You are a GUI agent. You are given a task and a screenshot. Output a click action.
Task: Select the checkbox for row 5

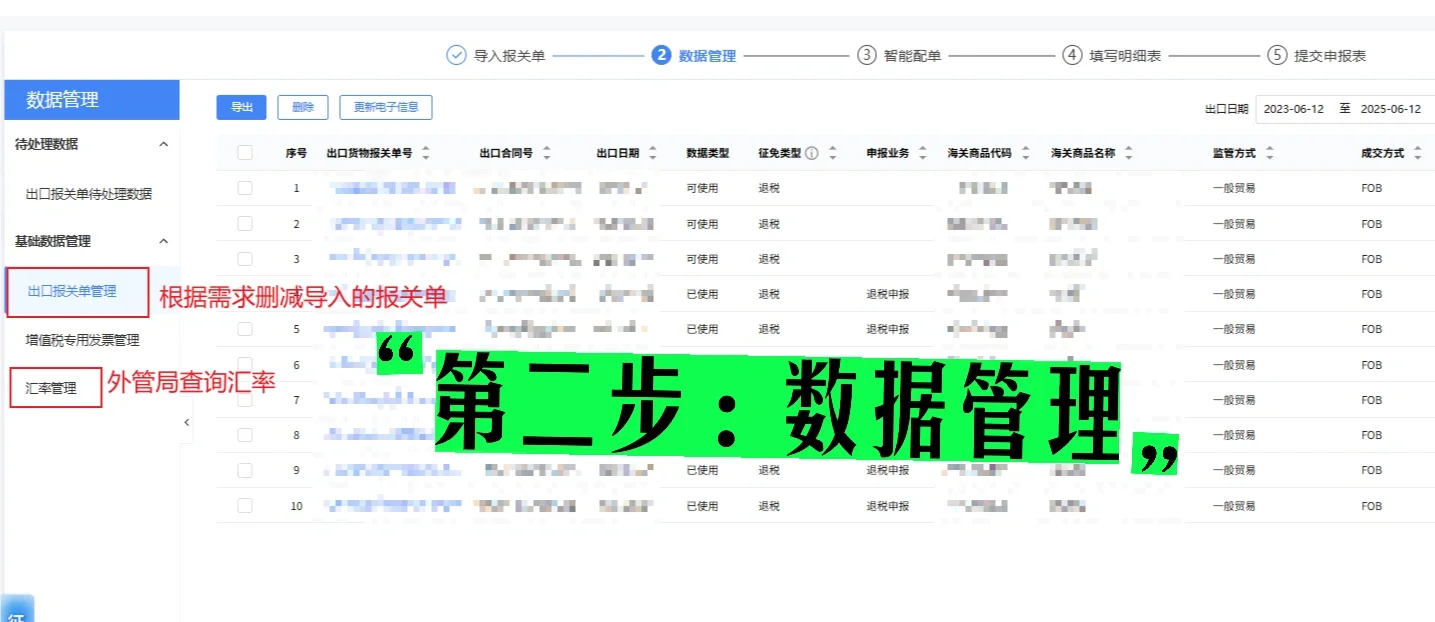[244, 329]
